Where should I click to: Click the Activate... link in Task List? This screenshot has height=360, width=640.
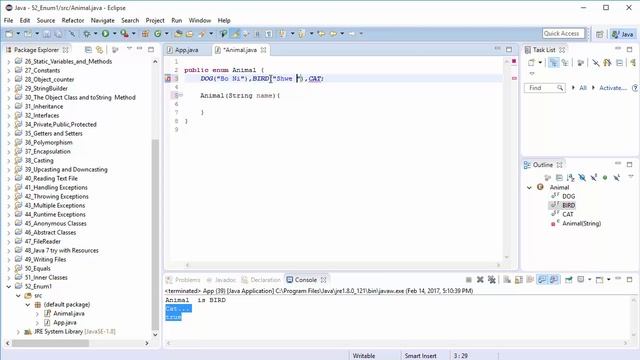click(x=613, y=88)
